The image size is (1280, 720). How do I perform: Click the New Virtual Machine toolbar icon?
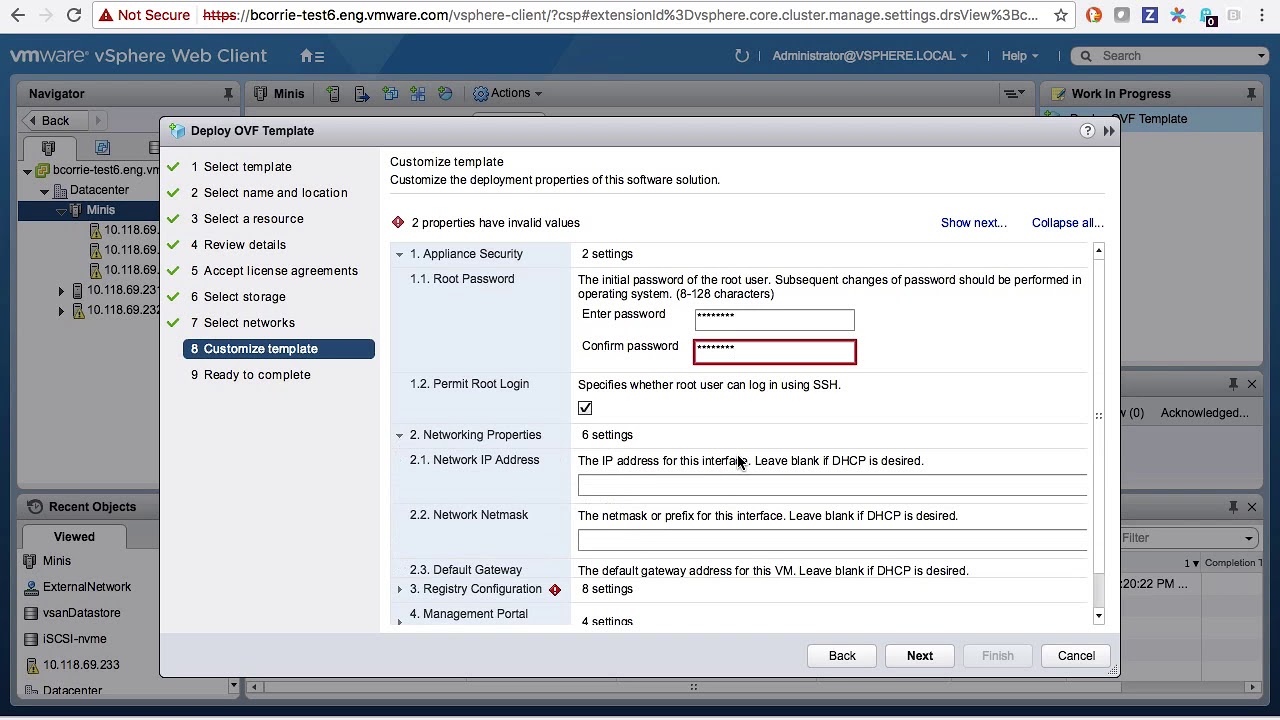click(334, 93)
